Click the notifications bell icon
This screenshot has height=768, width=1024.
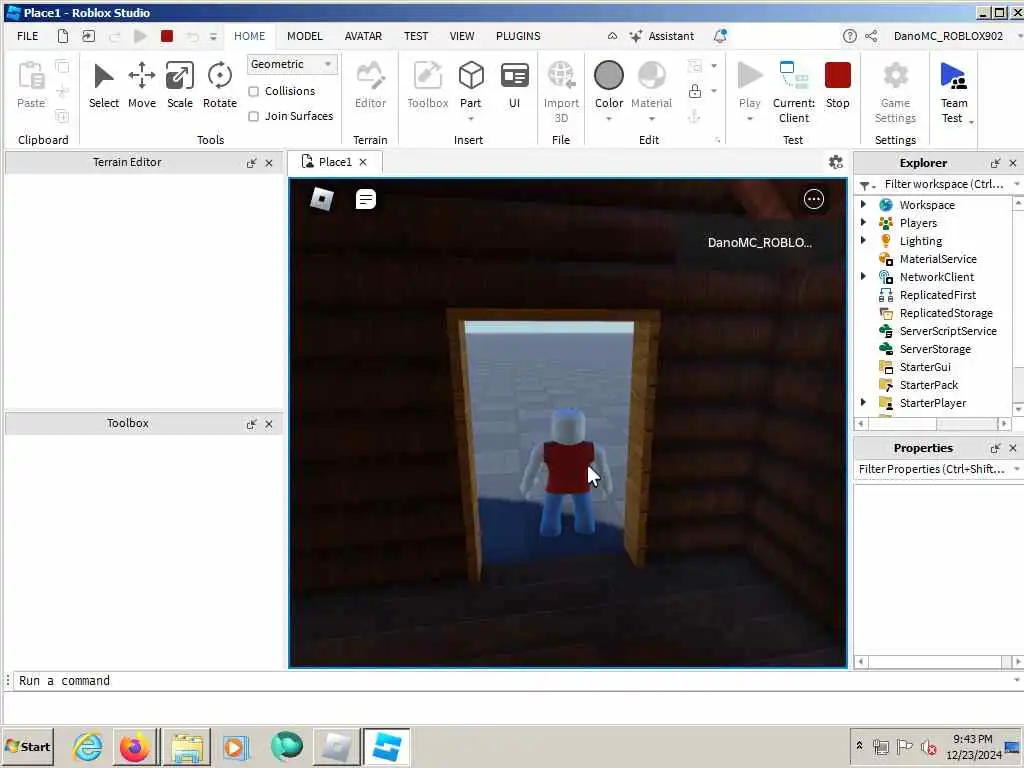pos(720,36)
